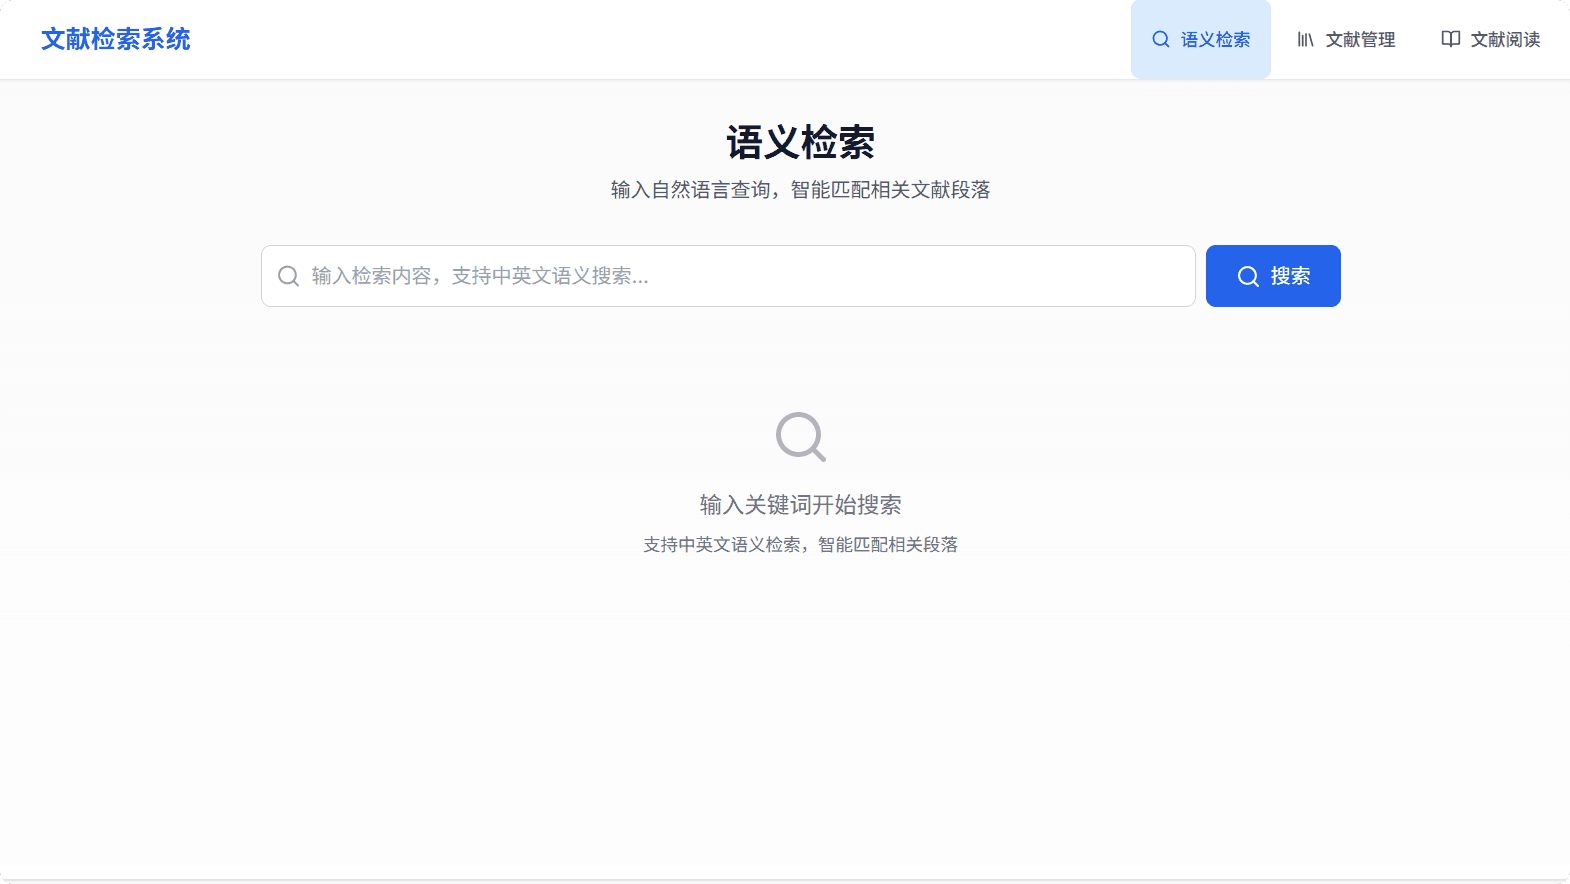The height and width of the screenshot is (884, 1570).
Task: Click the open book icon beside 文献阅读
Action: pyautogui.click(x=1450, y=39)
